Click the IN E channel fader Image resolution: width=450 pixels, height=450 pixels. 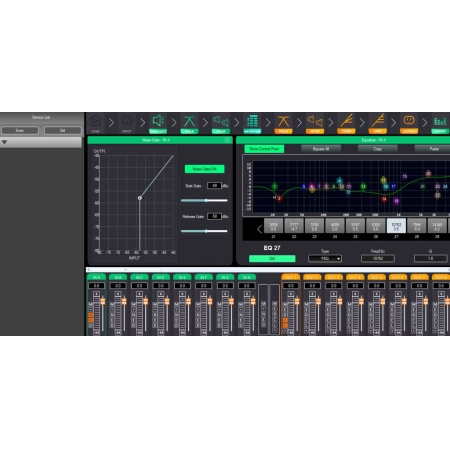coord(188,302)
